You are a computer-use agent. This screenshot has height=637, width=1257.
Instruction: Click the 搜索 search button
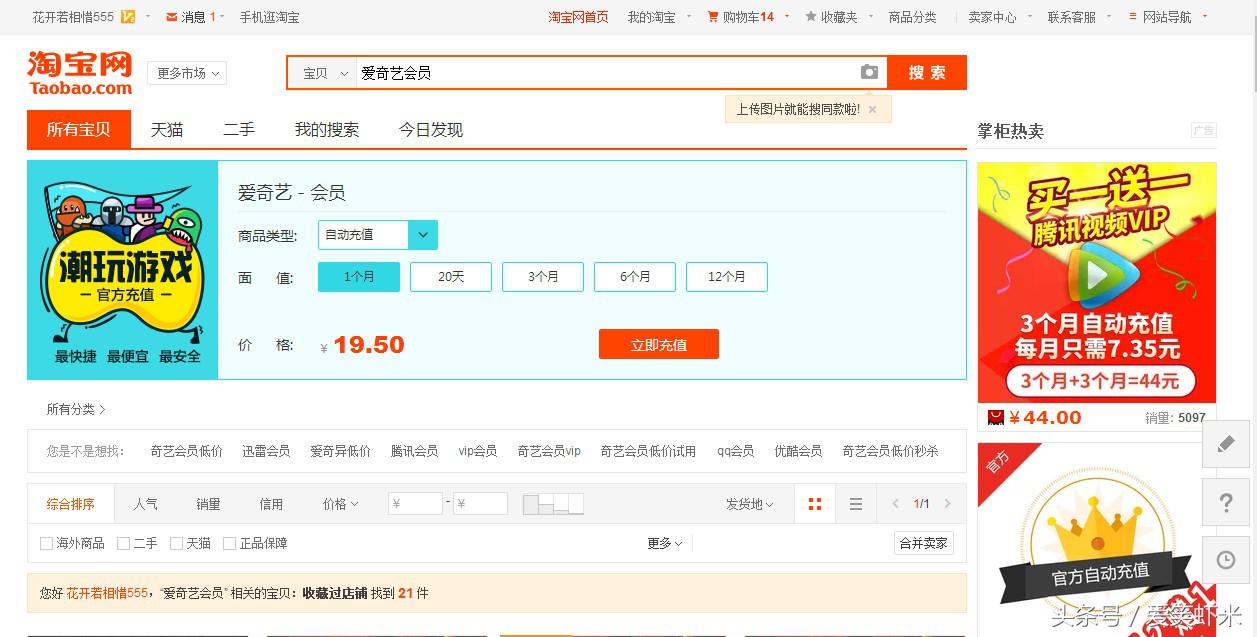[x=925, y=71]
